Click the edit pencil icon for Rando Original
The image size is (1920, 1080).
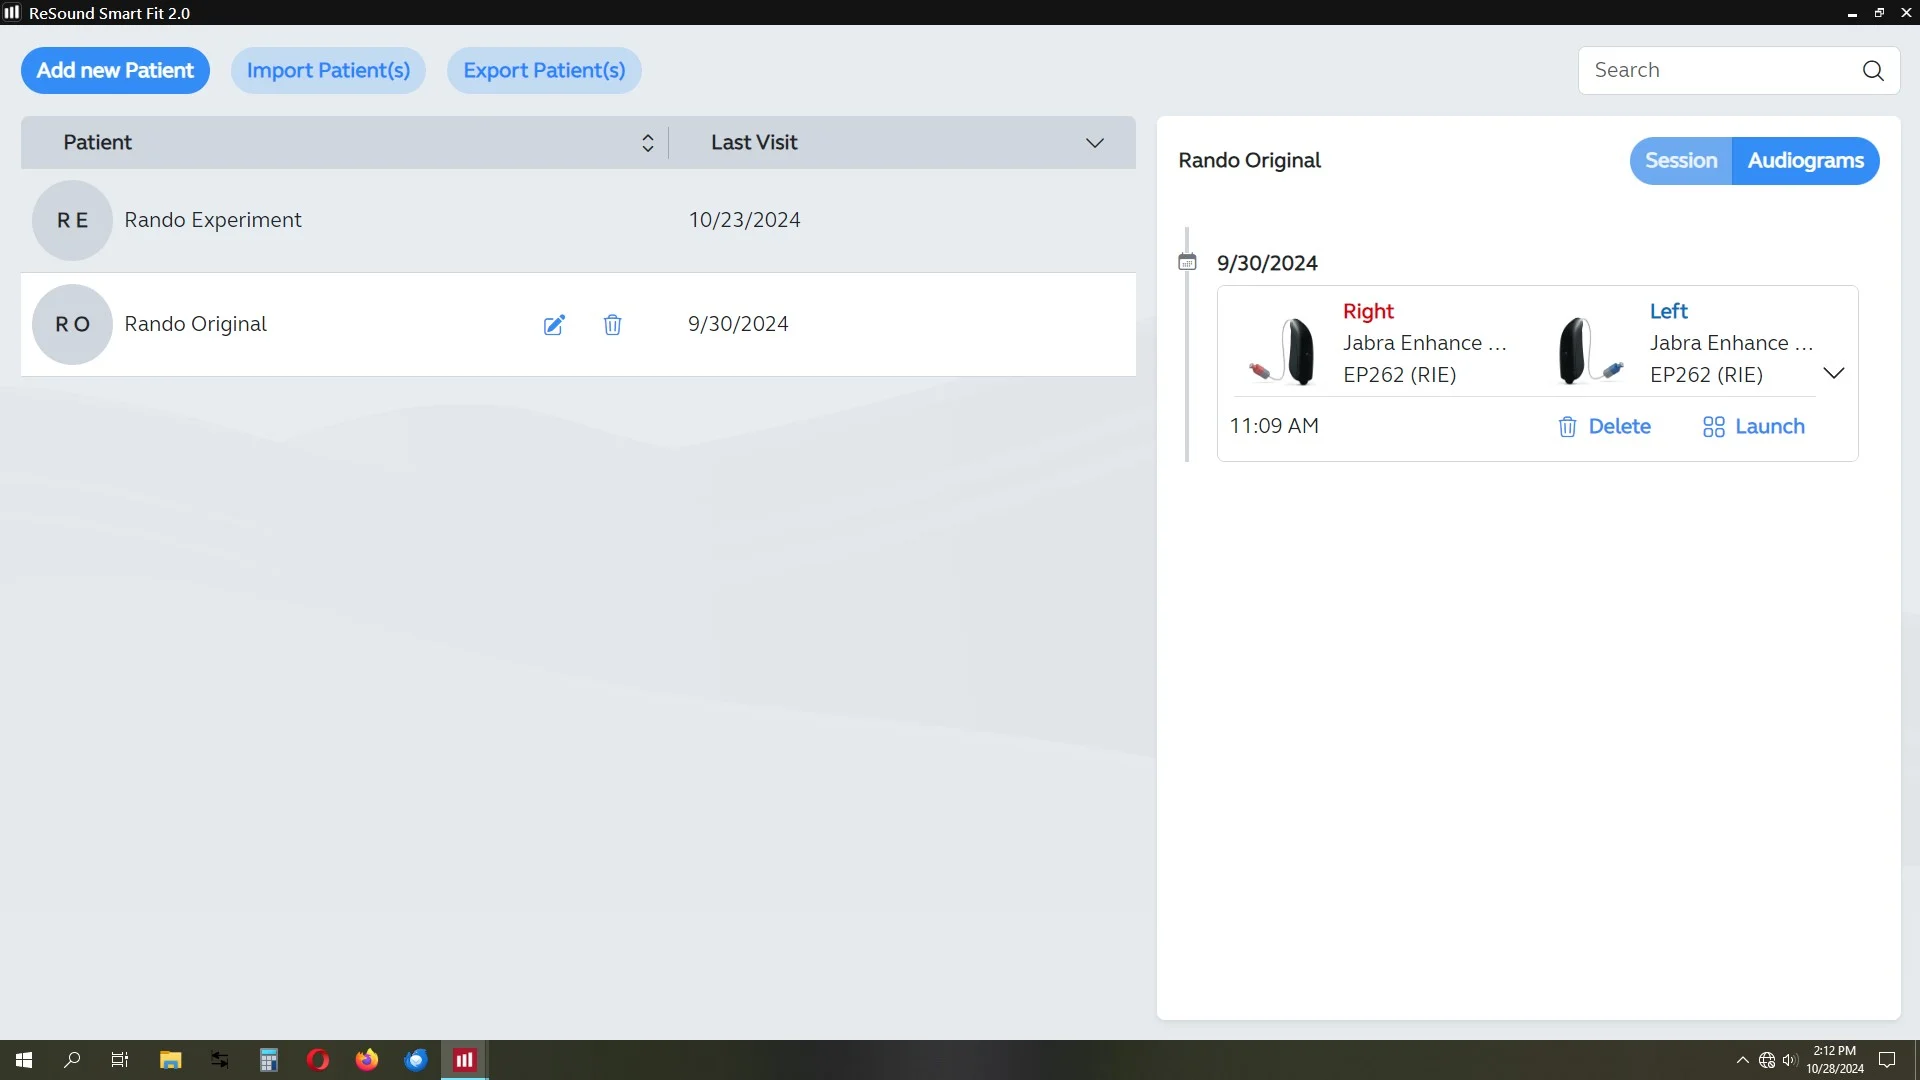click(x=554, y=325)
